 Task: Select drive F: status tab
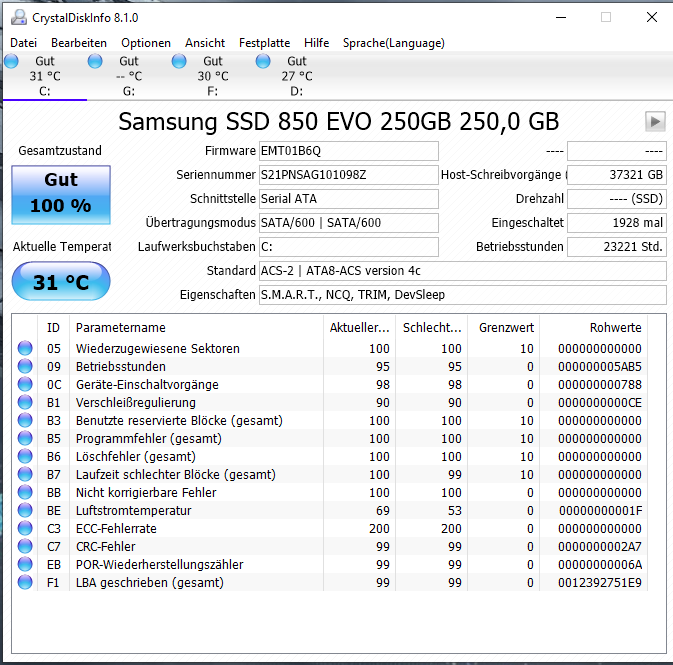[x=213, y=76]
